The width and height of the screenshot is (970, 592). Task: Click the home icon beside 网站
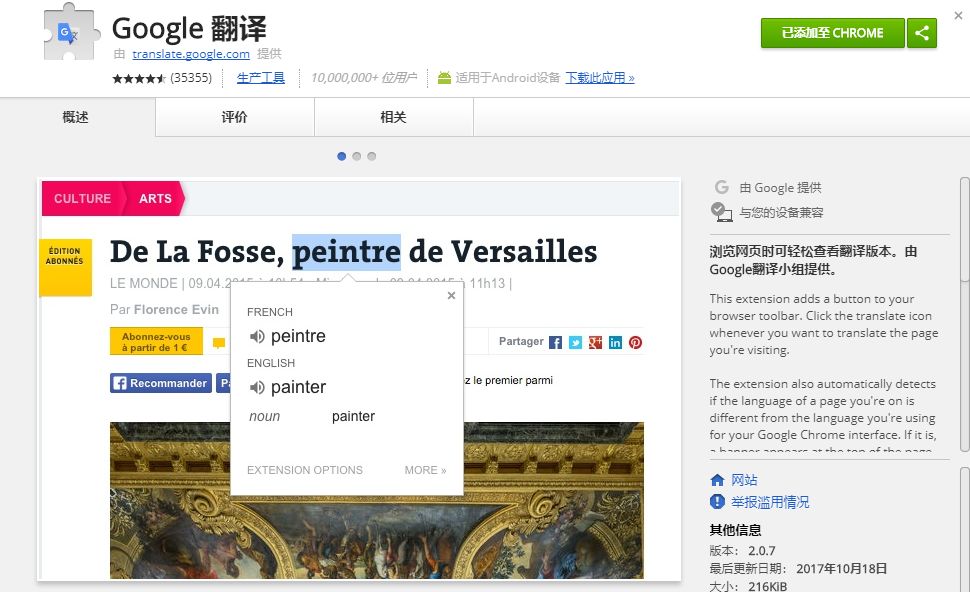[718, 480]
